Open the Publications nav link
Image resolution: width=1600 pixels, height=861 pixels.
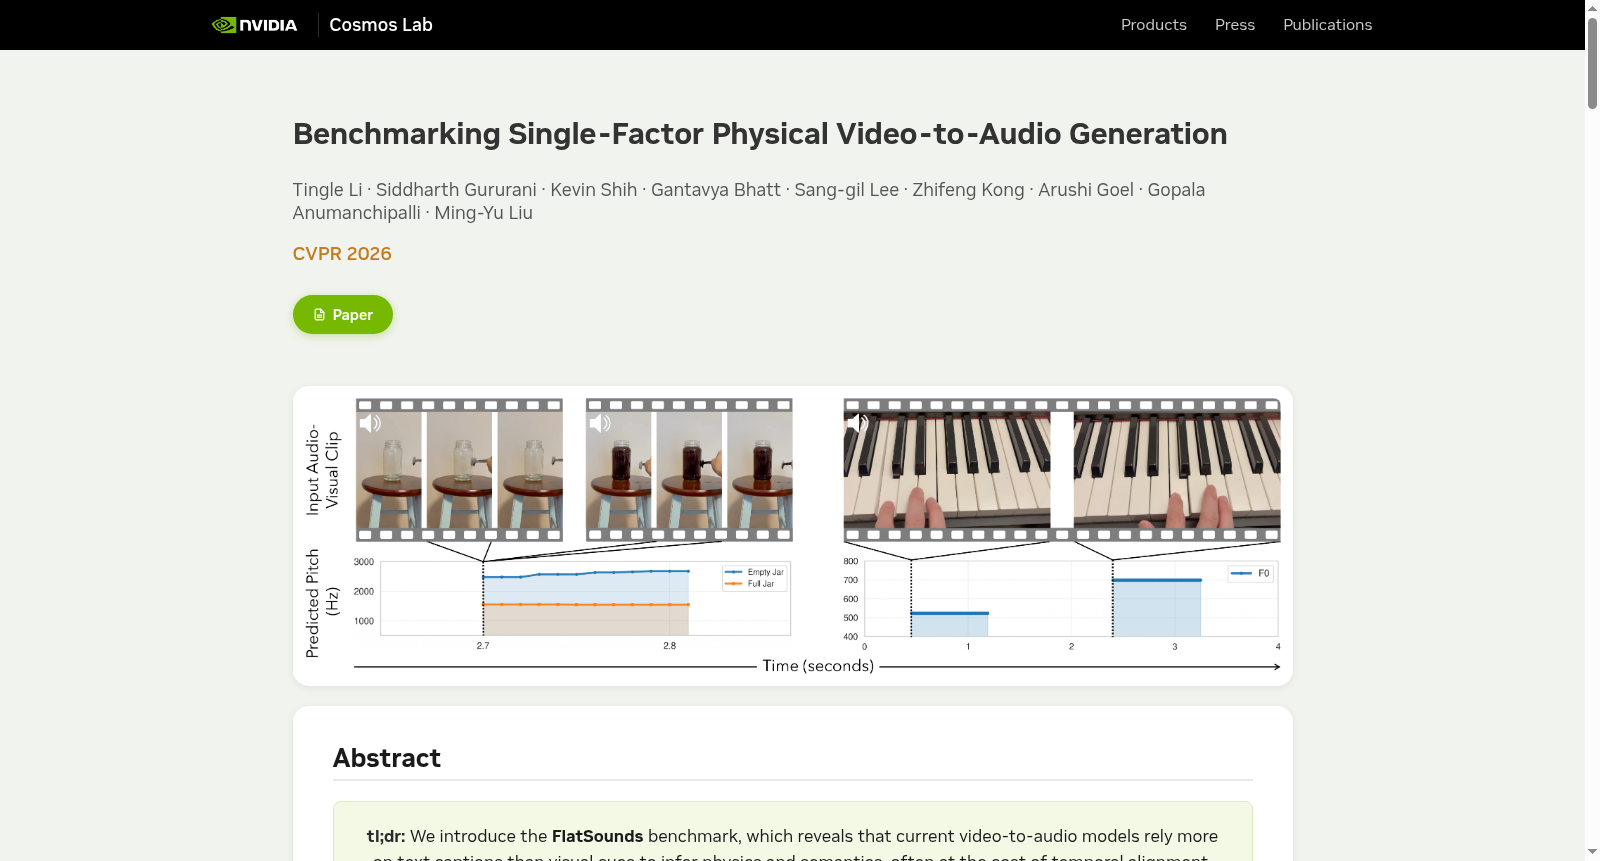1328,25
